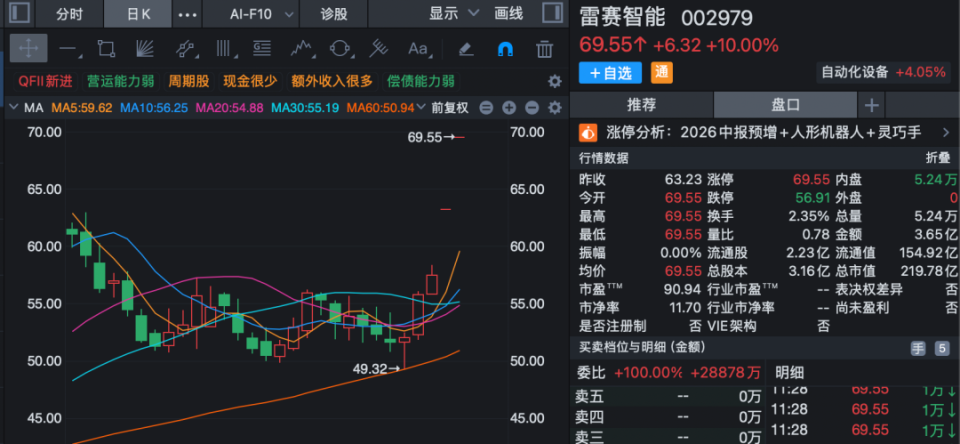Expand the 涨停分析 arrow on the right
This screenshot has height=444, width=960.
click(x=947, y=132)
